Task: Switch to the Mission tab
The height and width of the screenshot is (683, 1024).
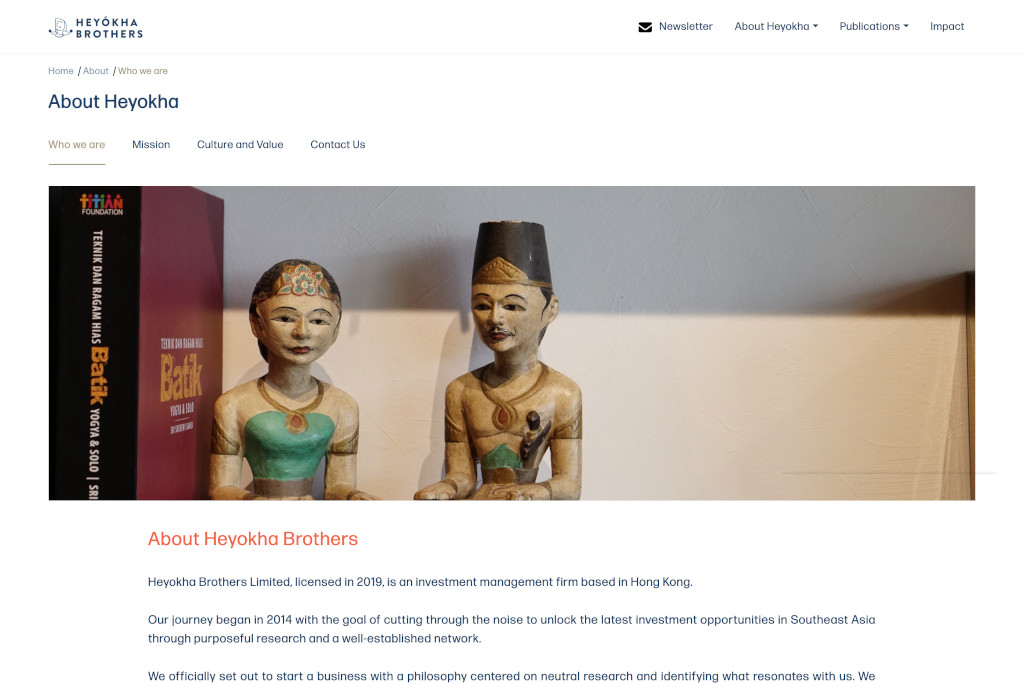Action: coord(151,144)
